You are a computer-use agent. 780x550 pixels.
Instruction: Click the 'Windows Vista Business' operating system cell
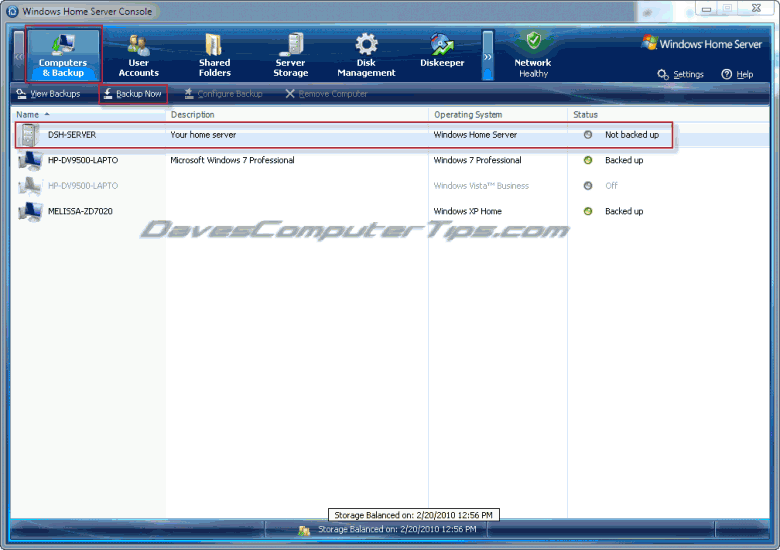[x=481, y=185]
